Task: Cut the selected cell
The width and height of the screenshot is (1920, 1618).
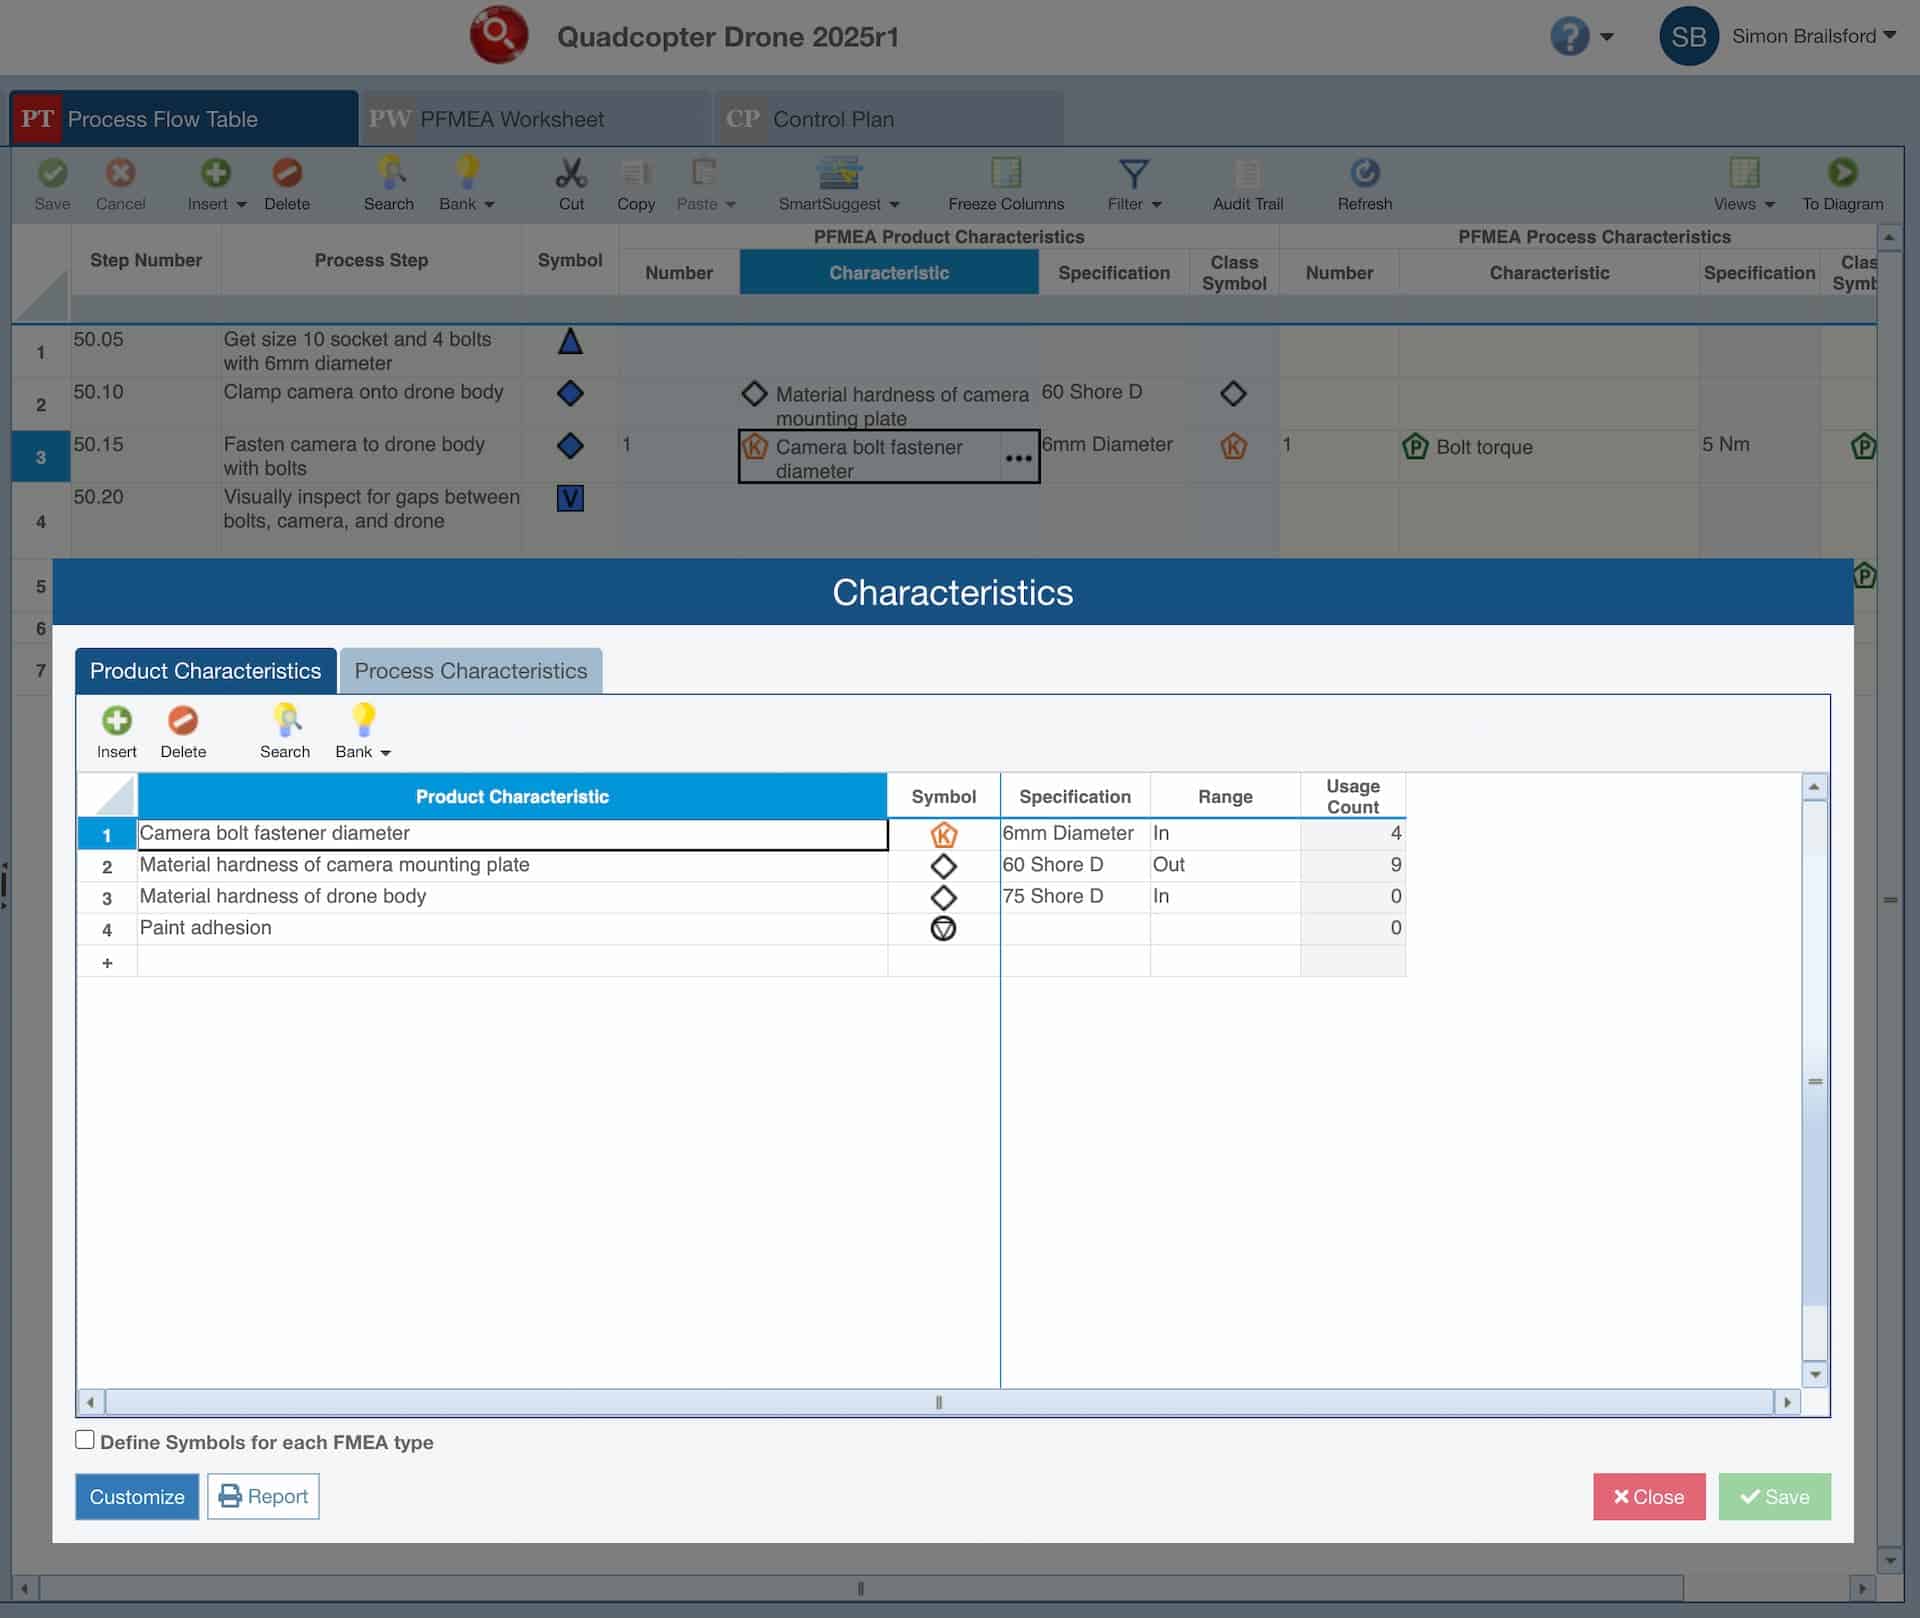Action: coord(571,183)
